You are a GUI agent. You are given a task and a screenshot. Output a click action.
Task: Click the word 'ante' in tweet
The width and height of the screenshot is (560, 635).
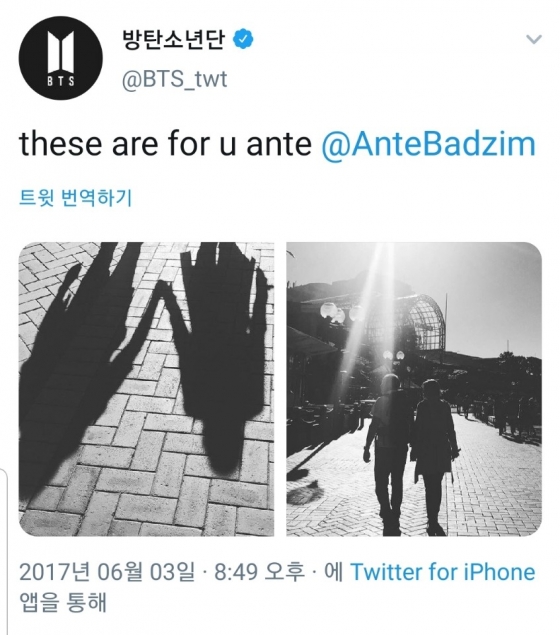[279, 145]
